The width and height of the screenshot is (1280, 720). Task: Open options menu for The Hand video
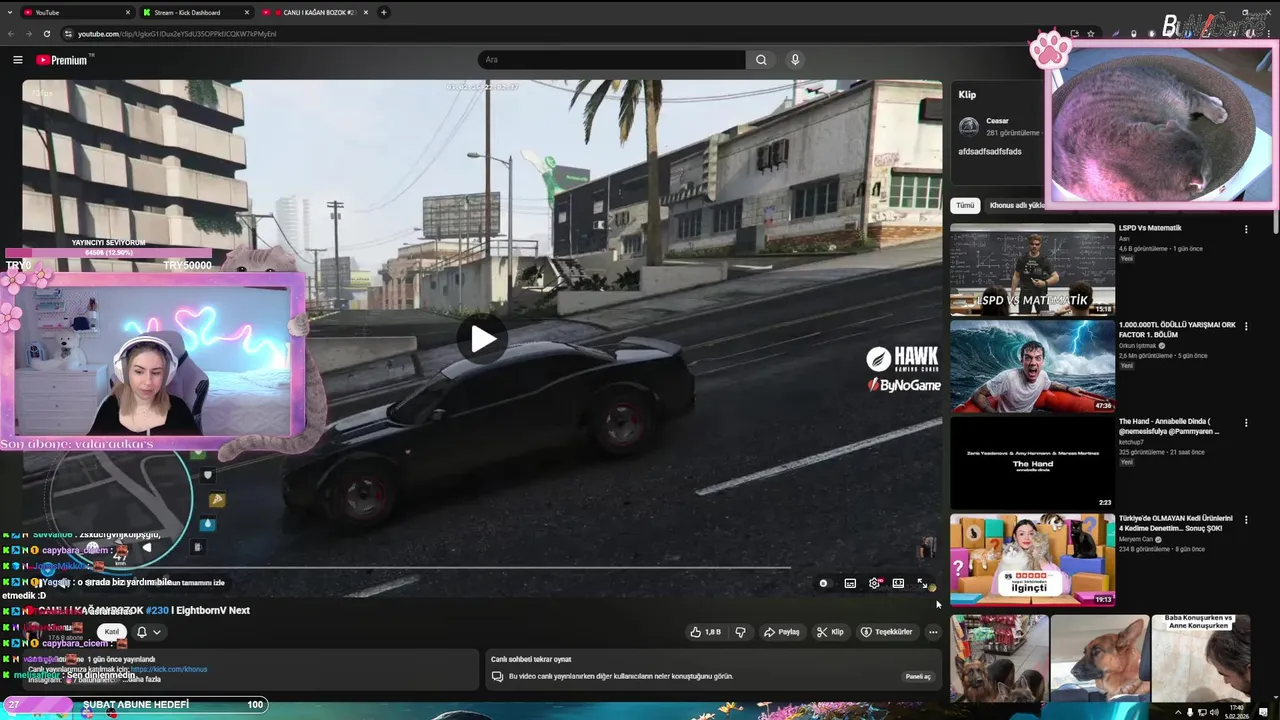(1246, 423)
